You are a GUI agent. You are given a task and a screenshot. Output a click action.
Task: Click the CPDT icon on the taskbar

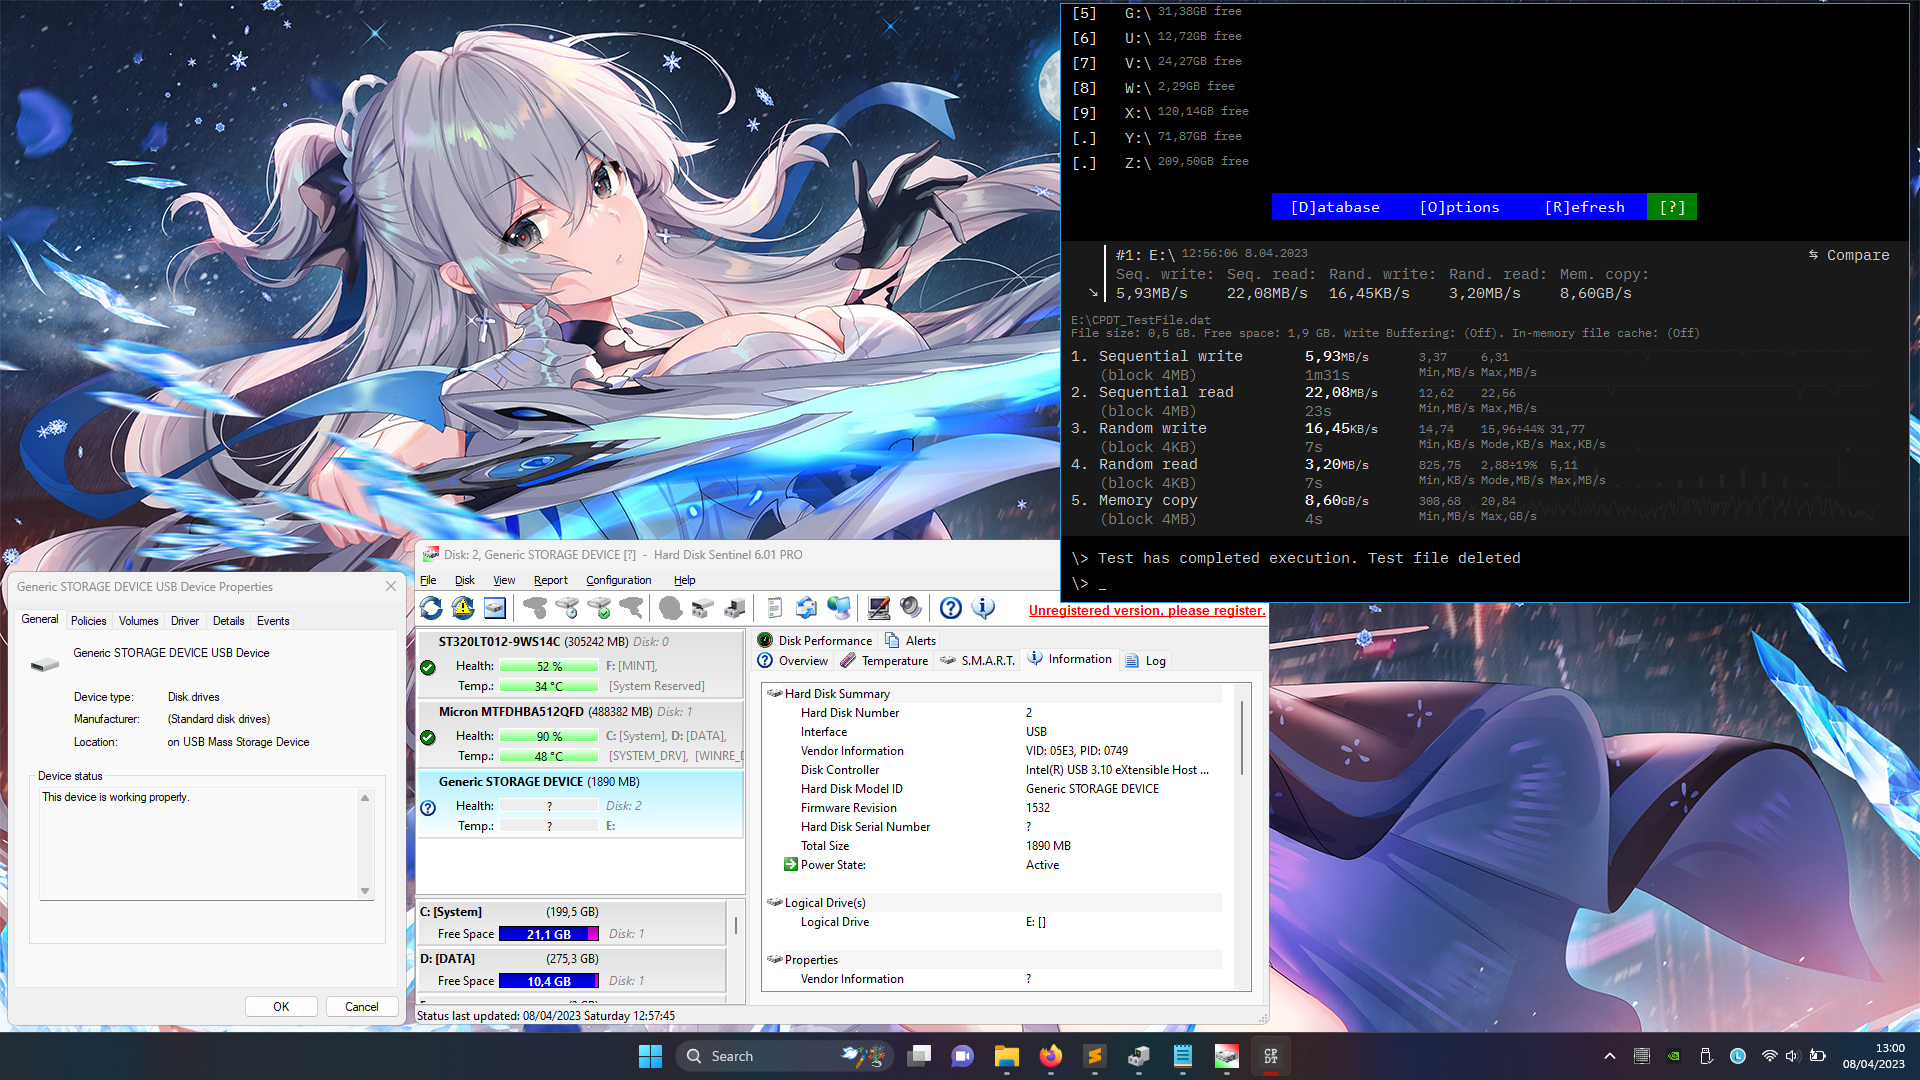pos(1270,1056)
